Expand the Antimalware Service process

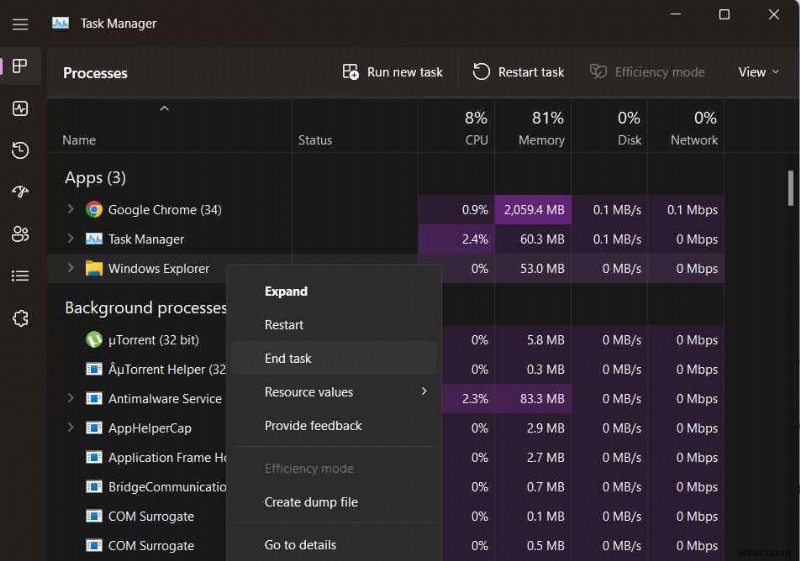tap(70, 398)
